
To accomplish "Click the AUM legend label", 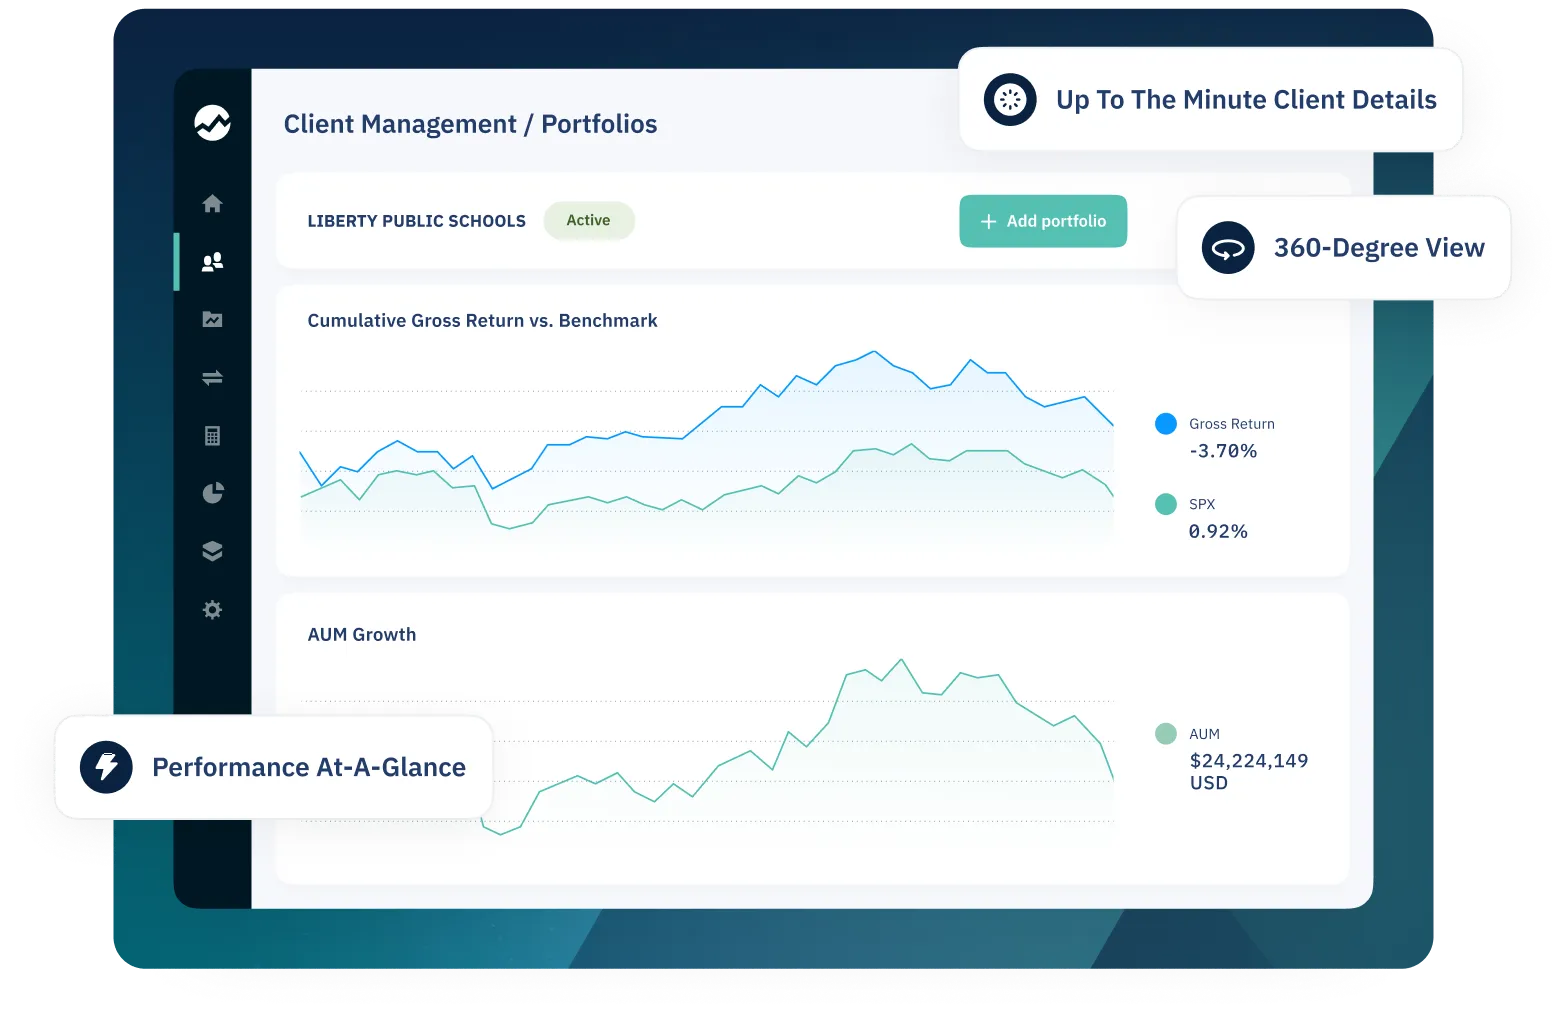I will (1204, 734).
